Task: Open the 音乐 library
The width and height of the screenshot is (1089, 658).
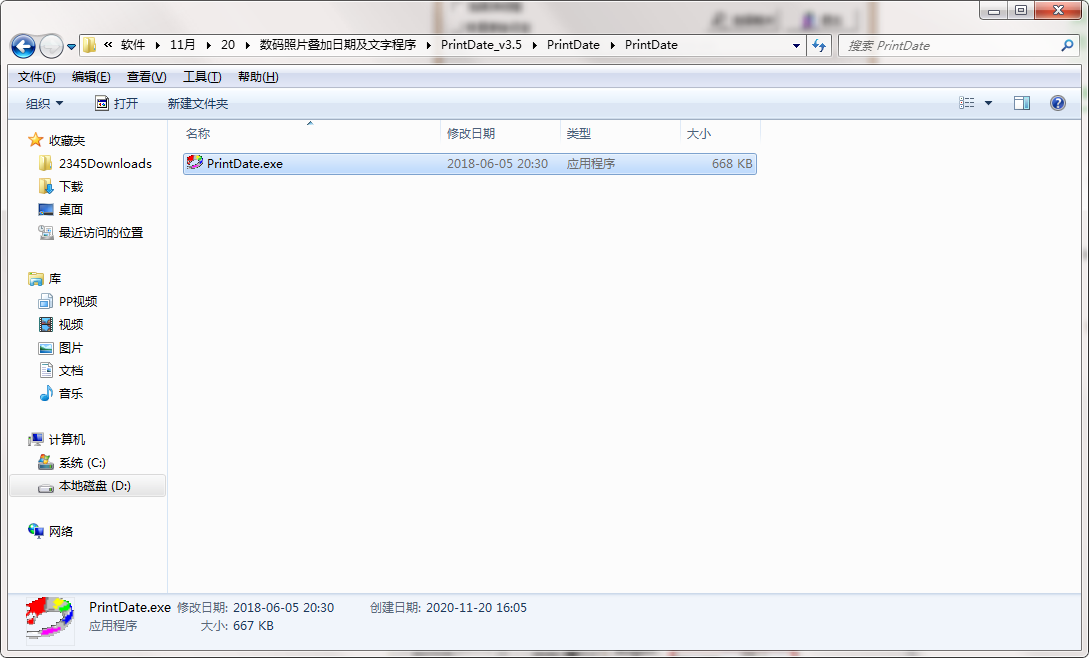Action: 71,393
